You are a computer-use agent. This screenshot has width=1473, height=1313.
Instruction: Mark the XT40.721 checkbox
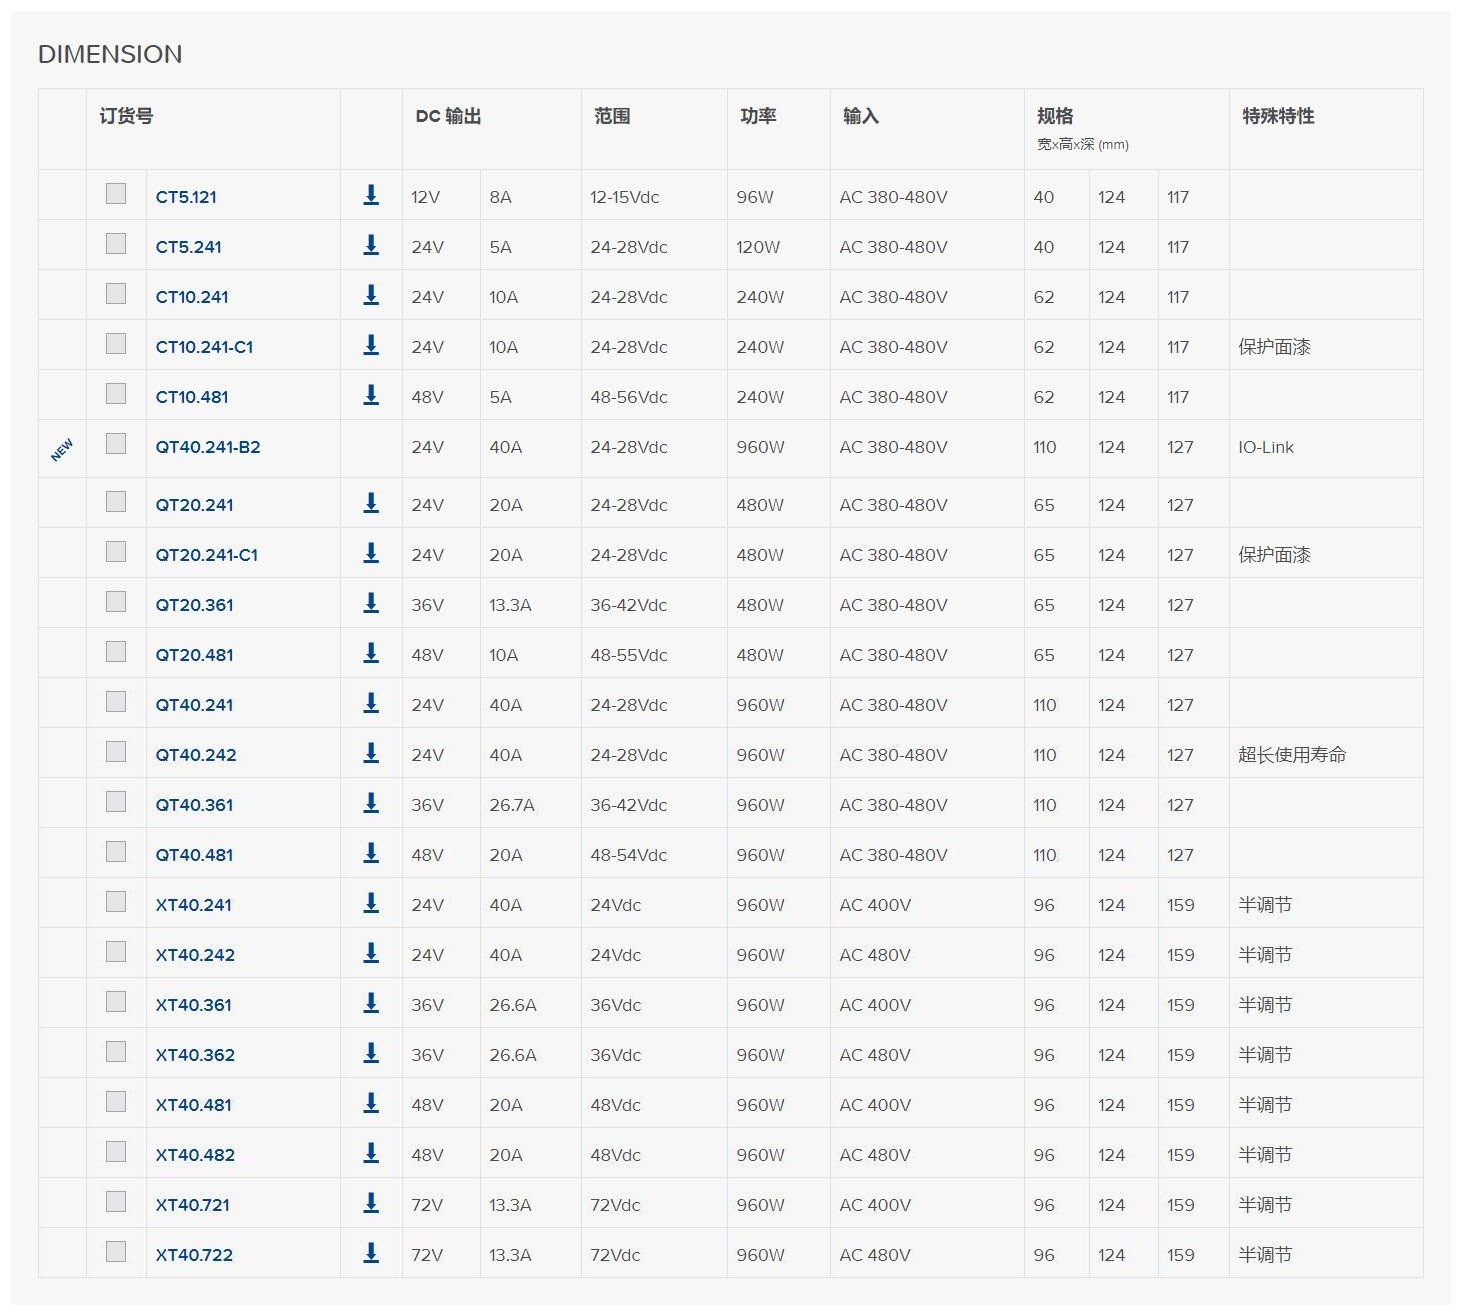click(x=116, y=1202)
